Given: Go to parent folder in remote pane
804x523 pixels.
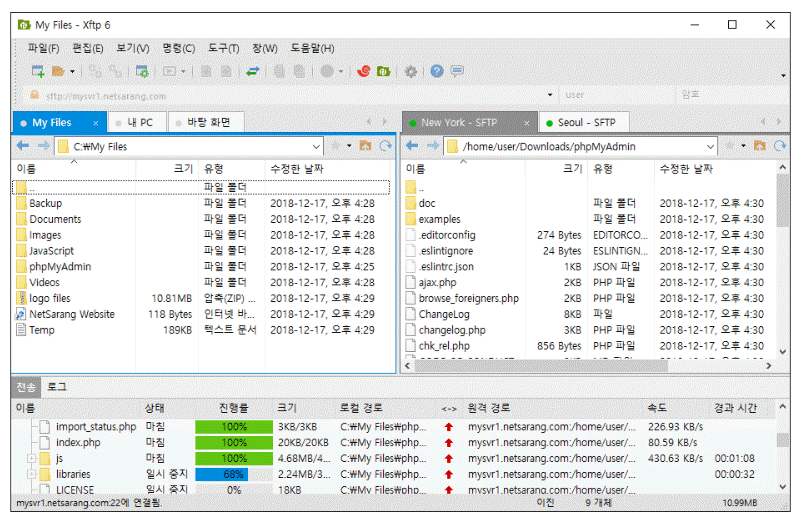Looking at the screenshot, I should point(759,146).
